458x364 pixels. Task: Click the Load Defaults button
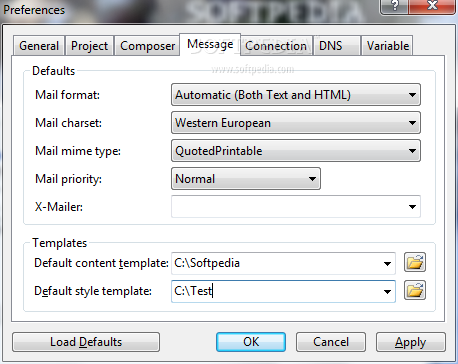click(86, 342)
